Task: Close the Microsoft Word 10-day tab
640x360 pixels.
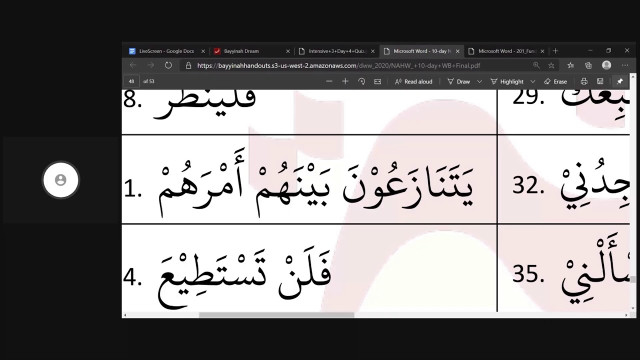Action: tap(458, 51)
